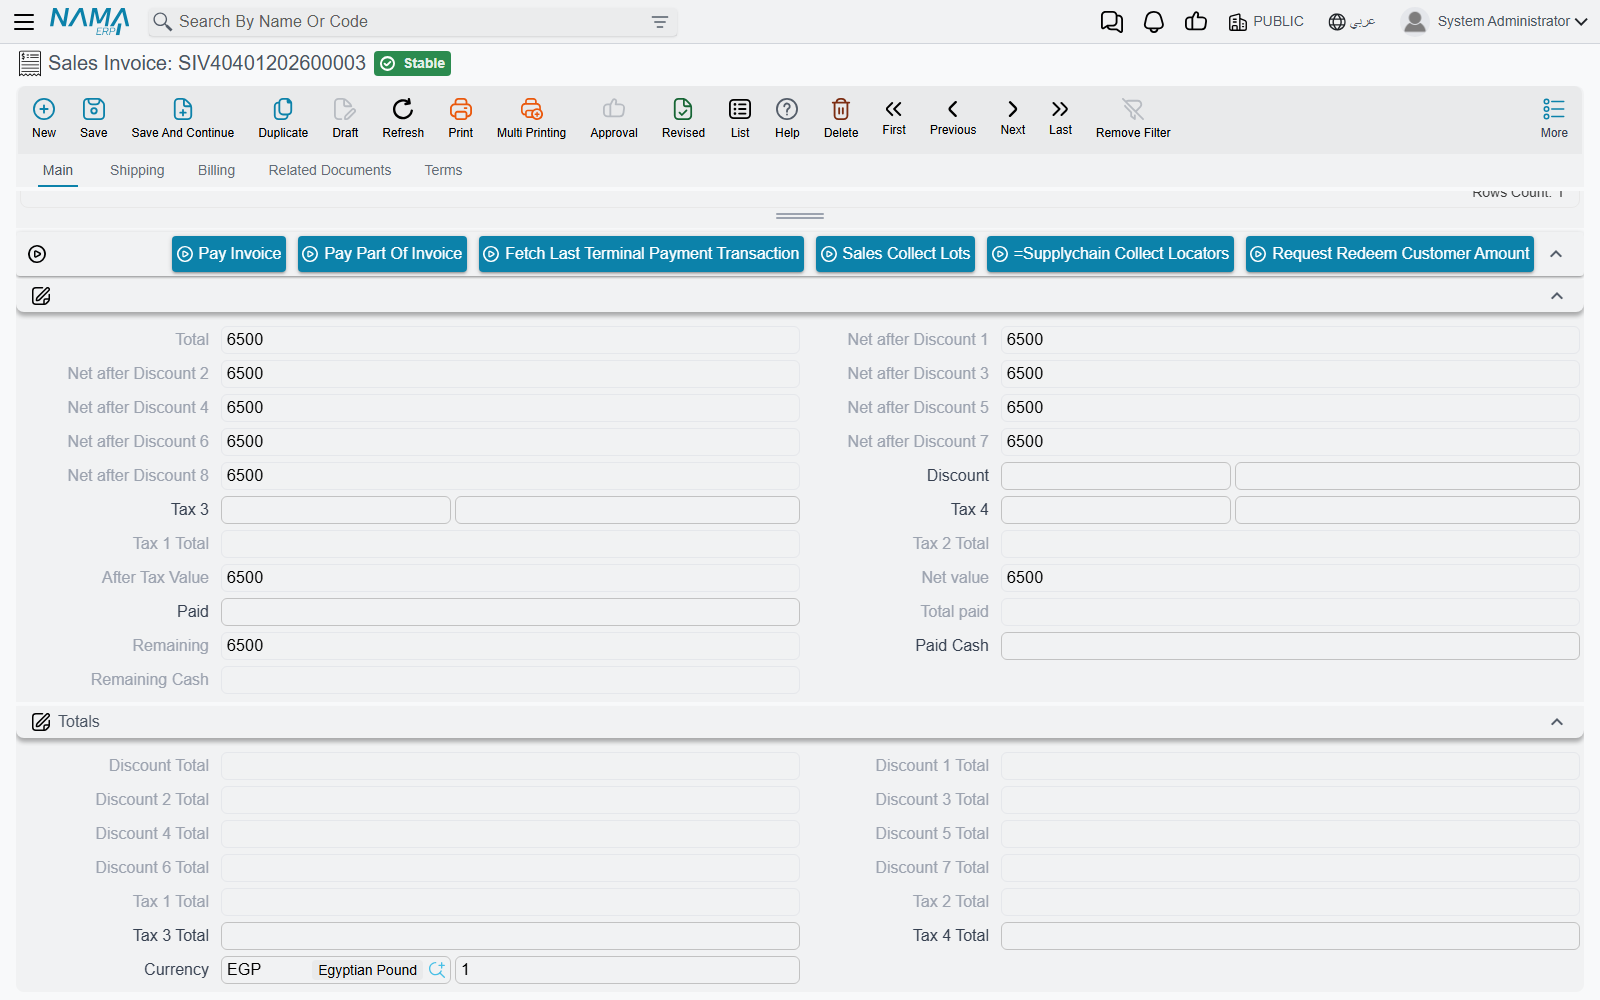Click the After Tax Value 6500

pyautogui.click(x=510, y=578)
